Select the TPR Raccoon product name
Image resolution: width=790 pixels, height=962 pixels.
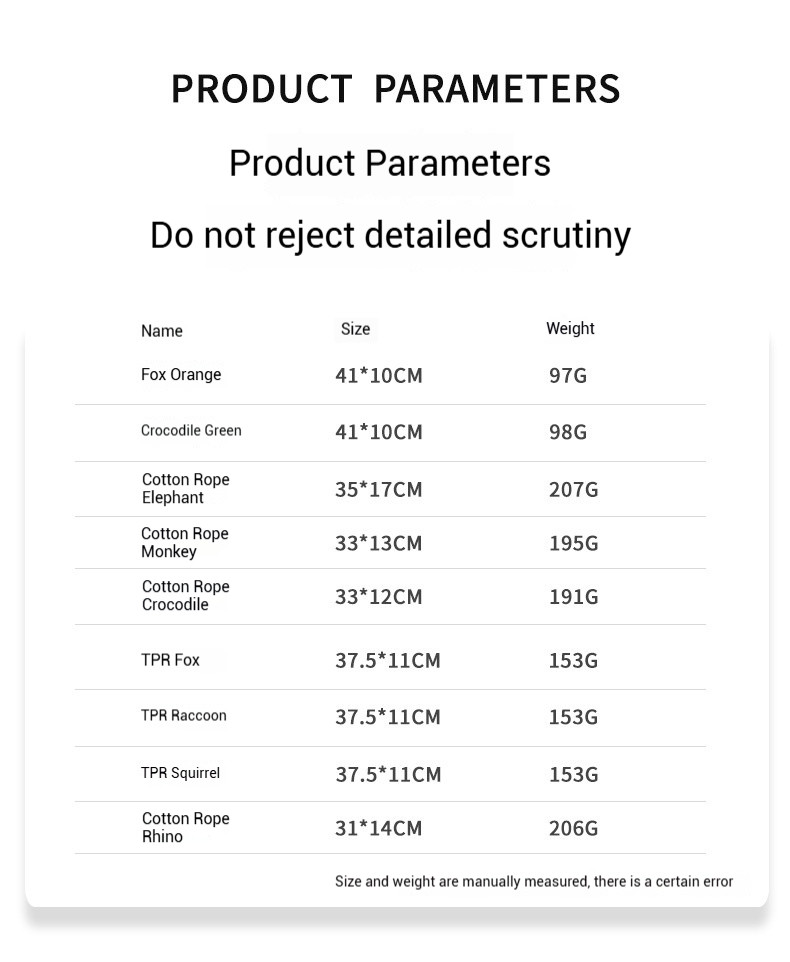pyautogui.click(x=183, y=716)
